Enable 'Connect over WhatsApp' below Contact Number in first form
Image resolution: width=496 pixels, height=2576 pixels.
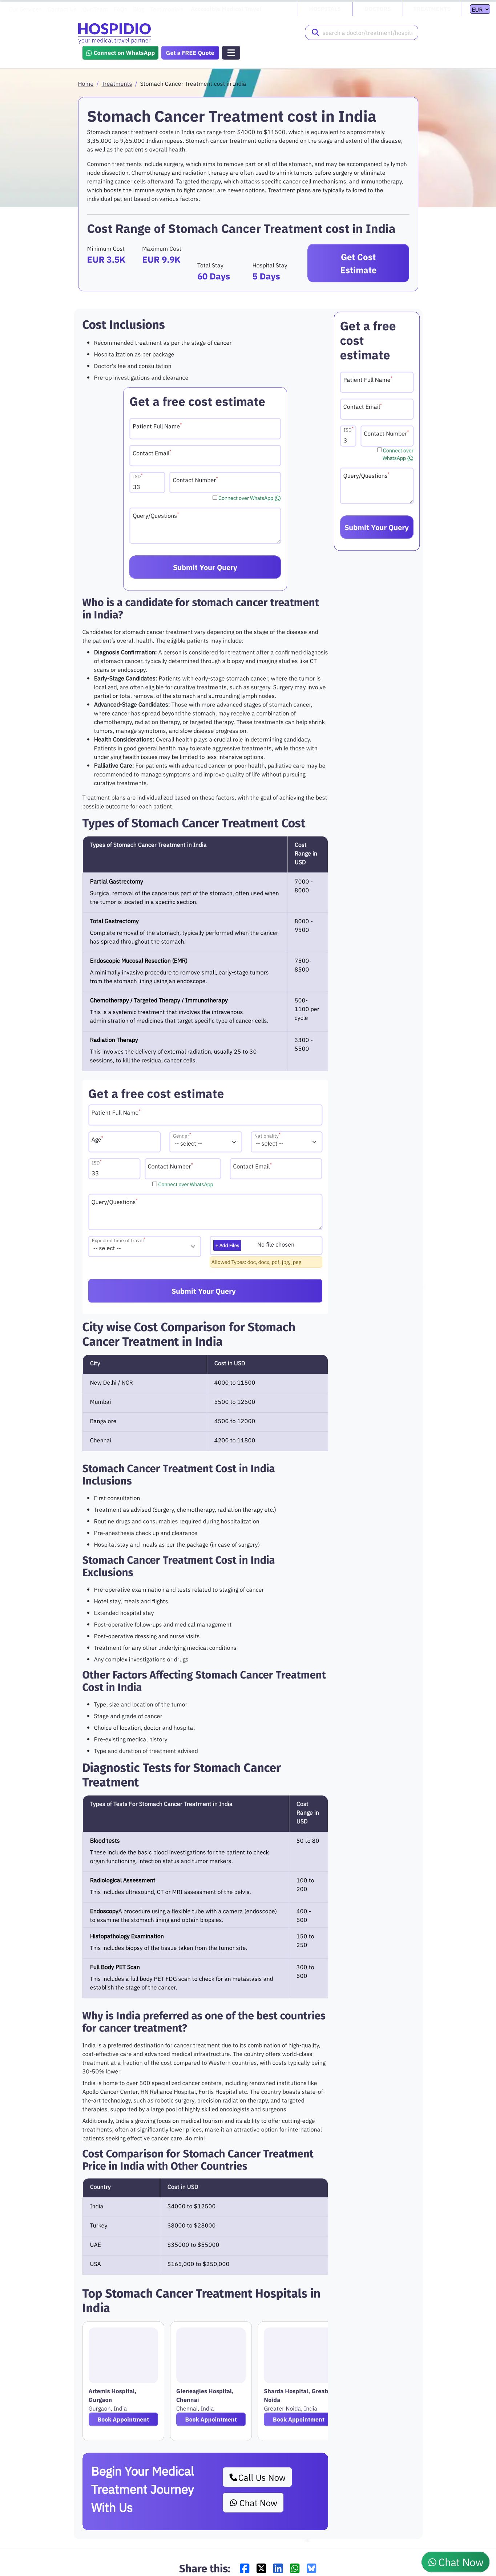click(215, 497)
